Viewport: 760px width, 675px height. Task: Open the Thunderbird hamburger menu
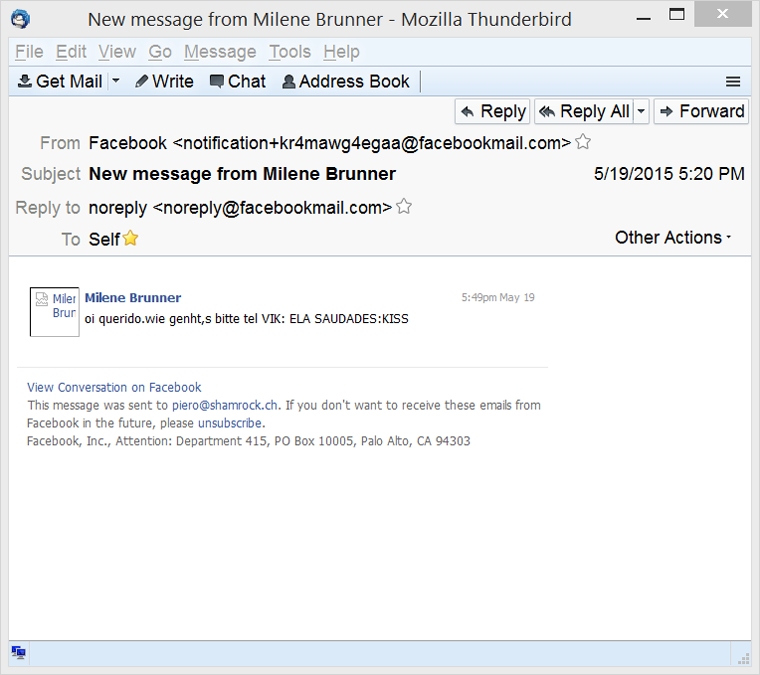pyautogui.click(x=733, y=82)
